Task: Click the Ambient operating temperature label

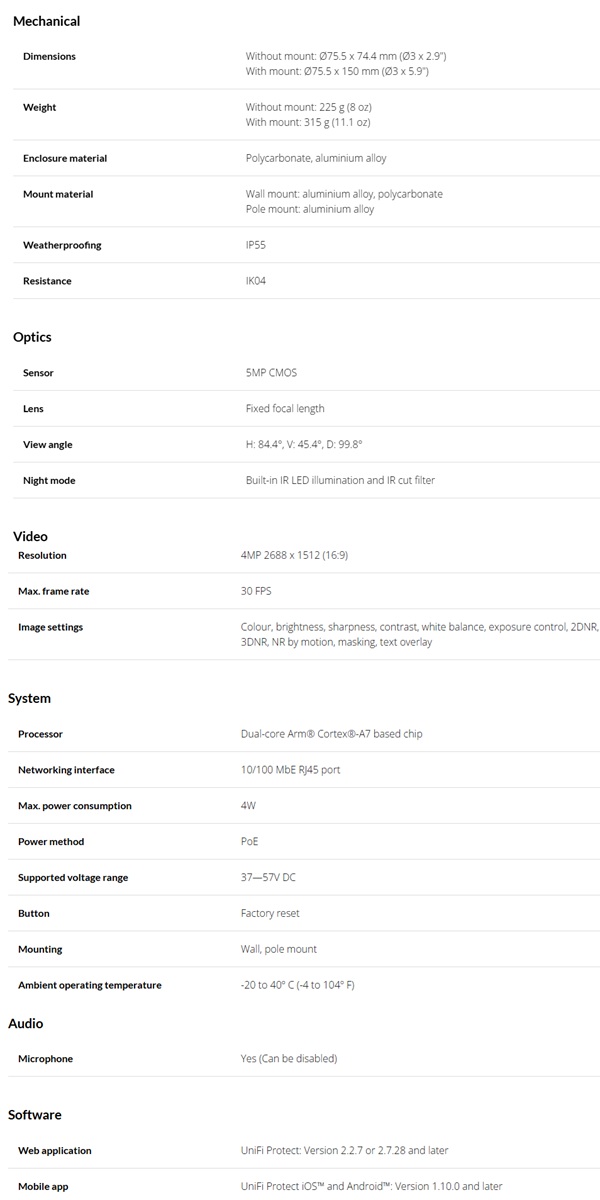Action: point(90,985)
